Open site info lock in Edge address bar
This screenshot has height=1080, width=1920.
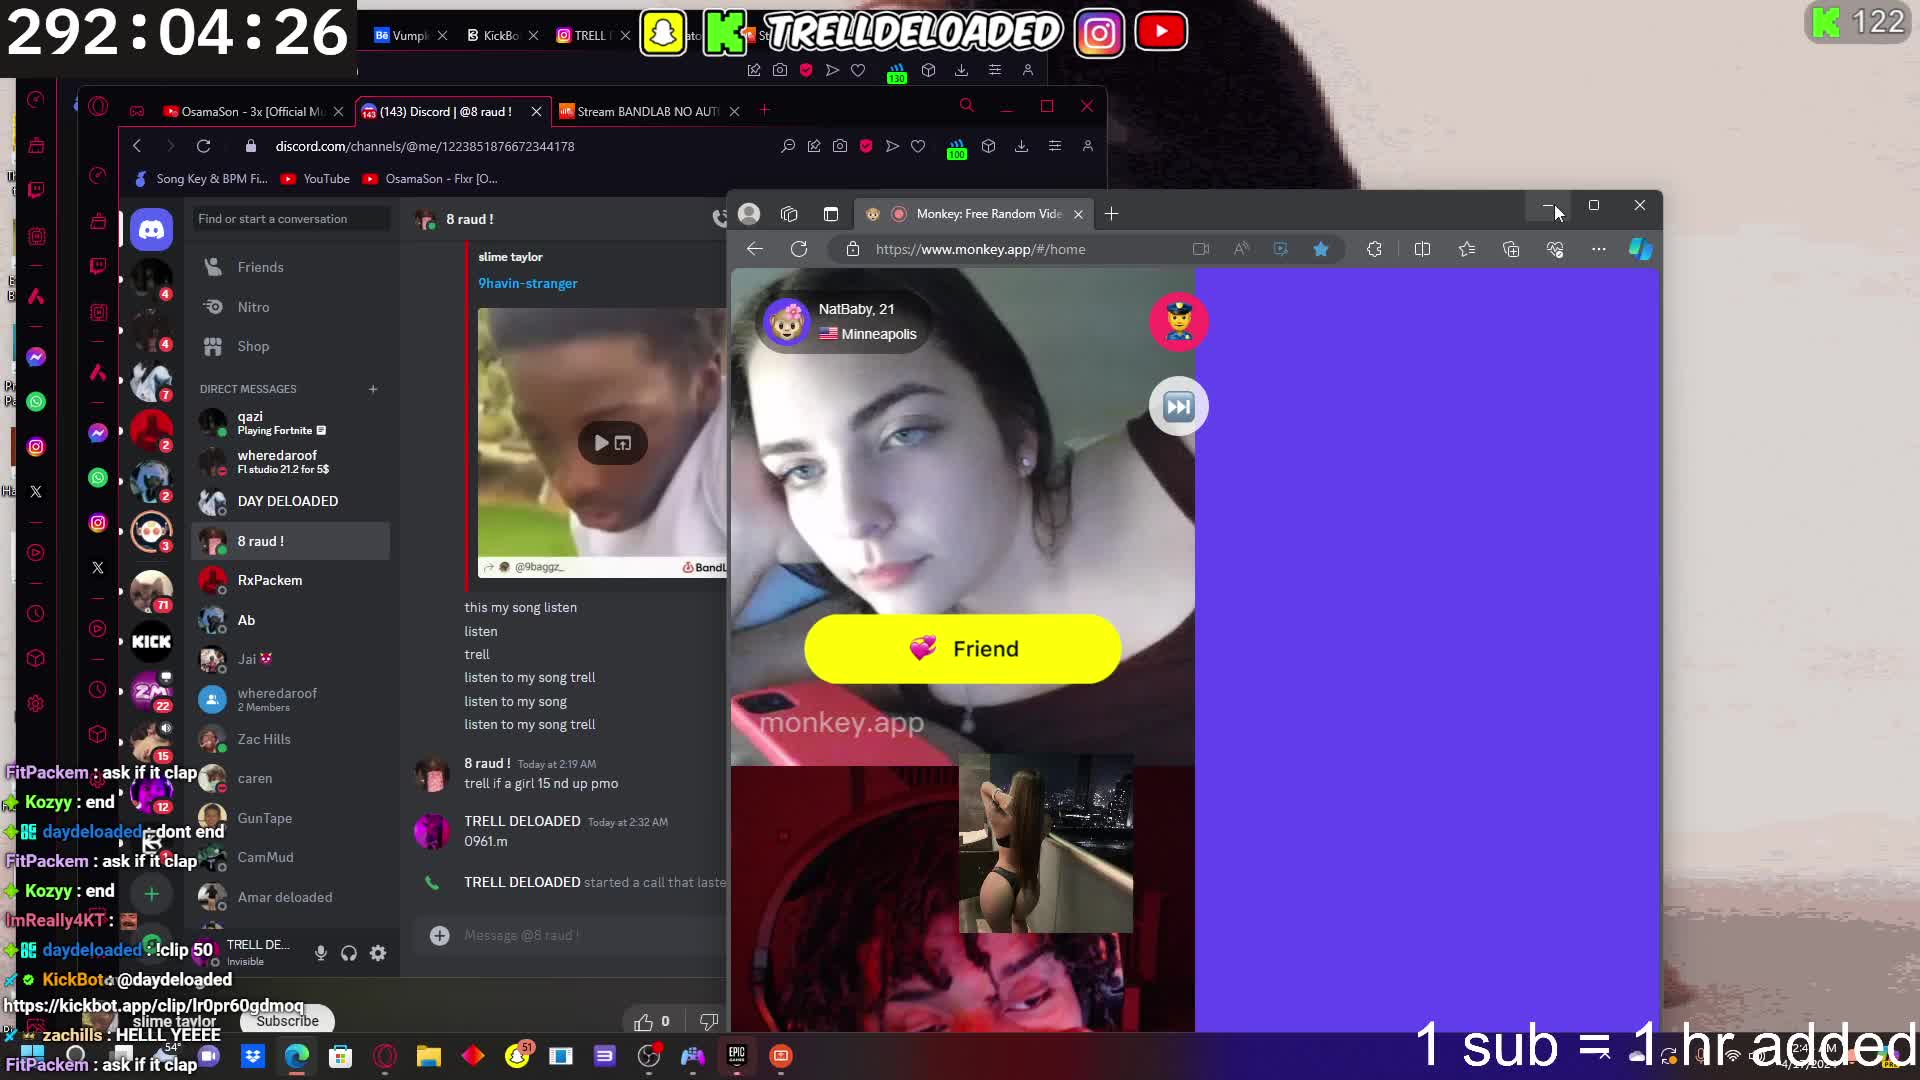(853, 249)
